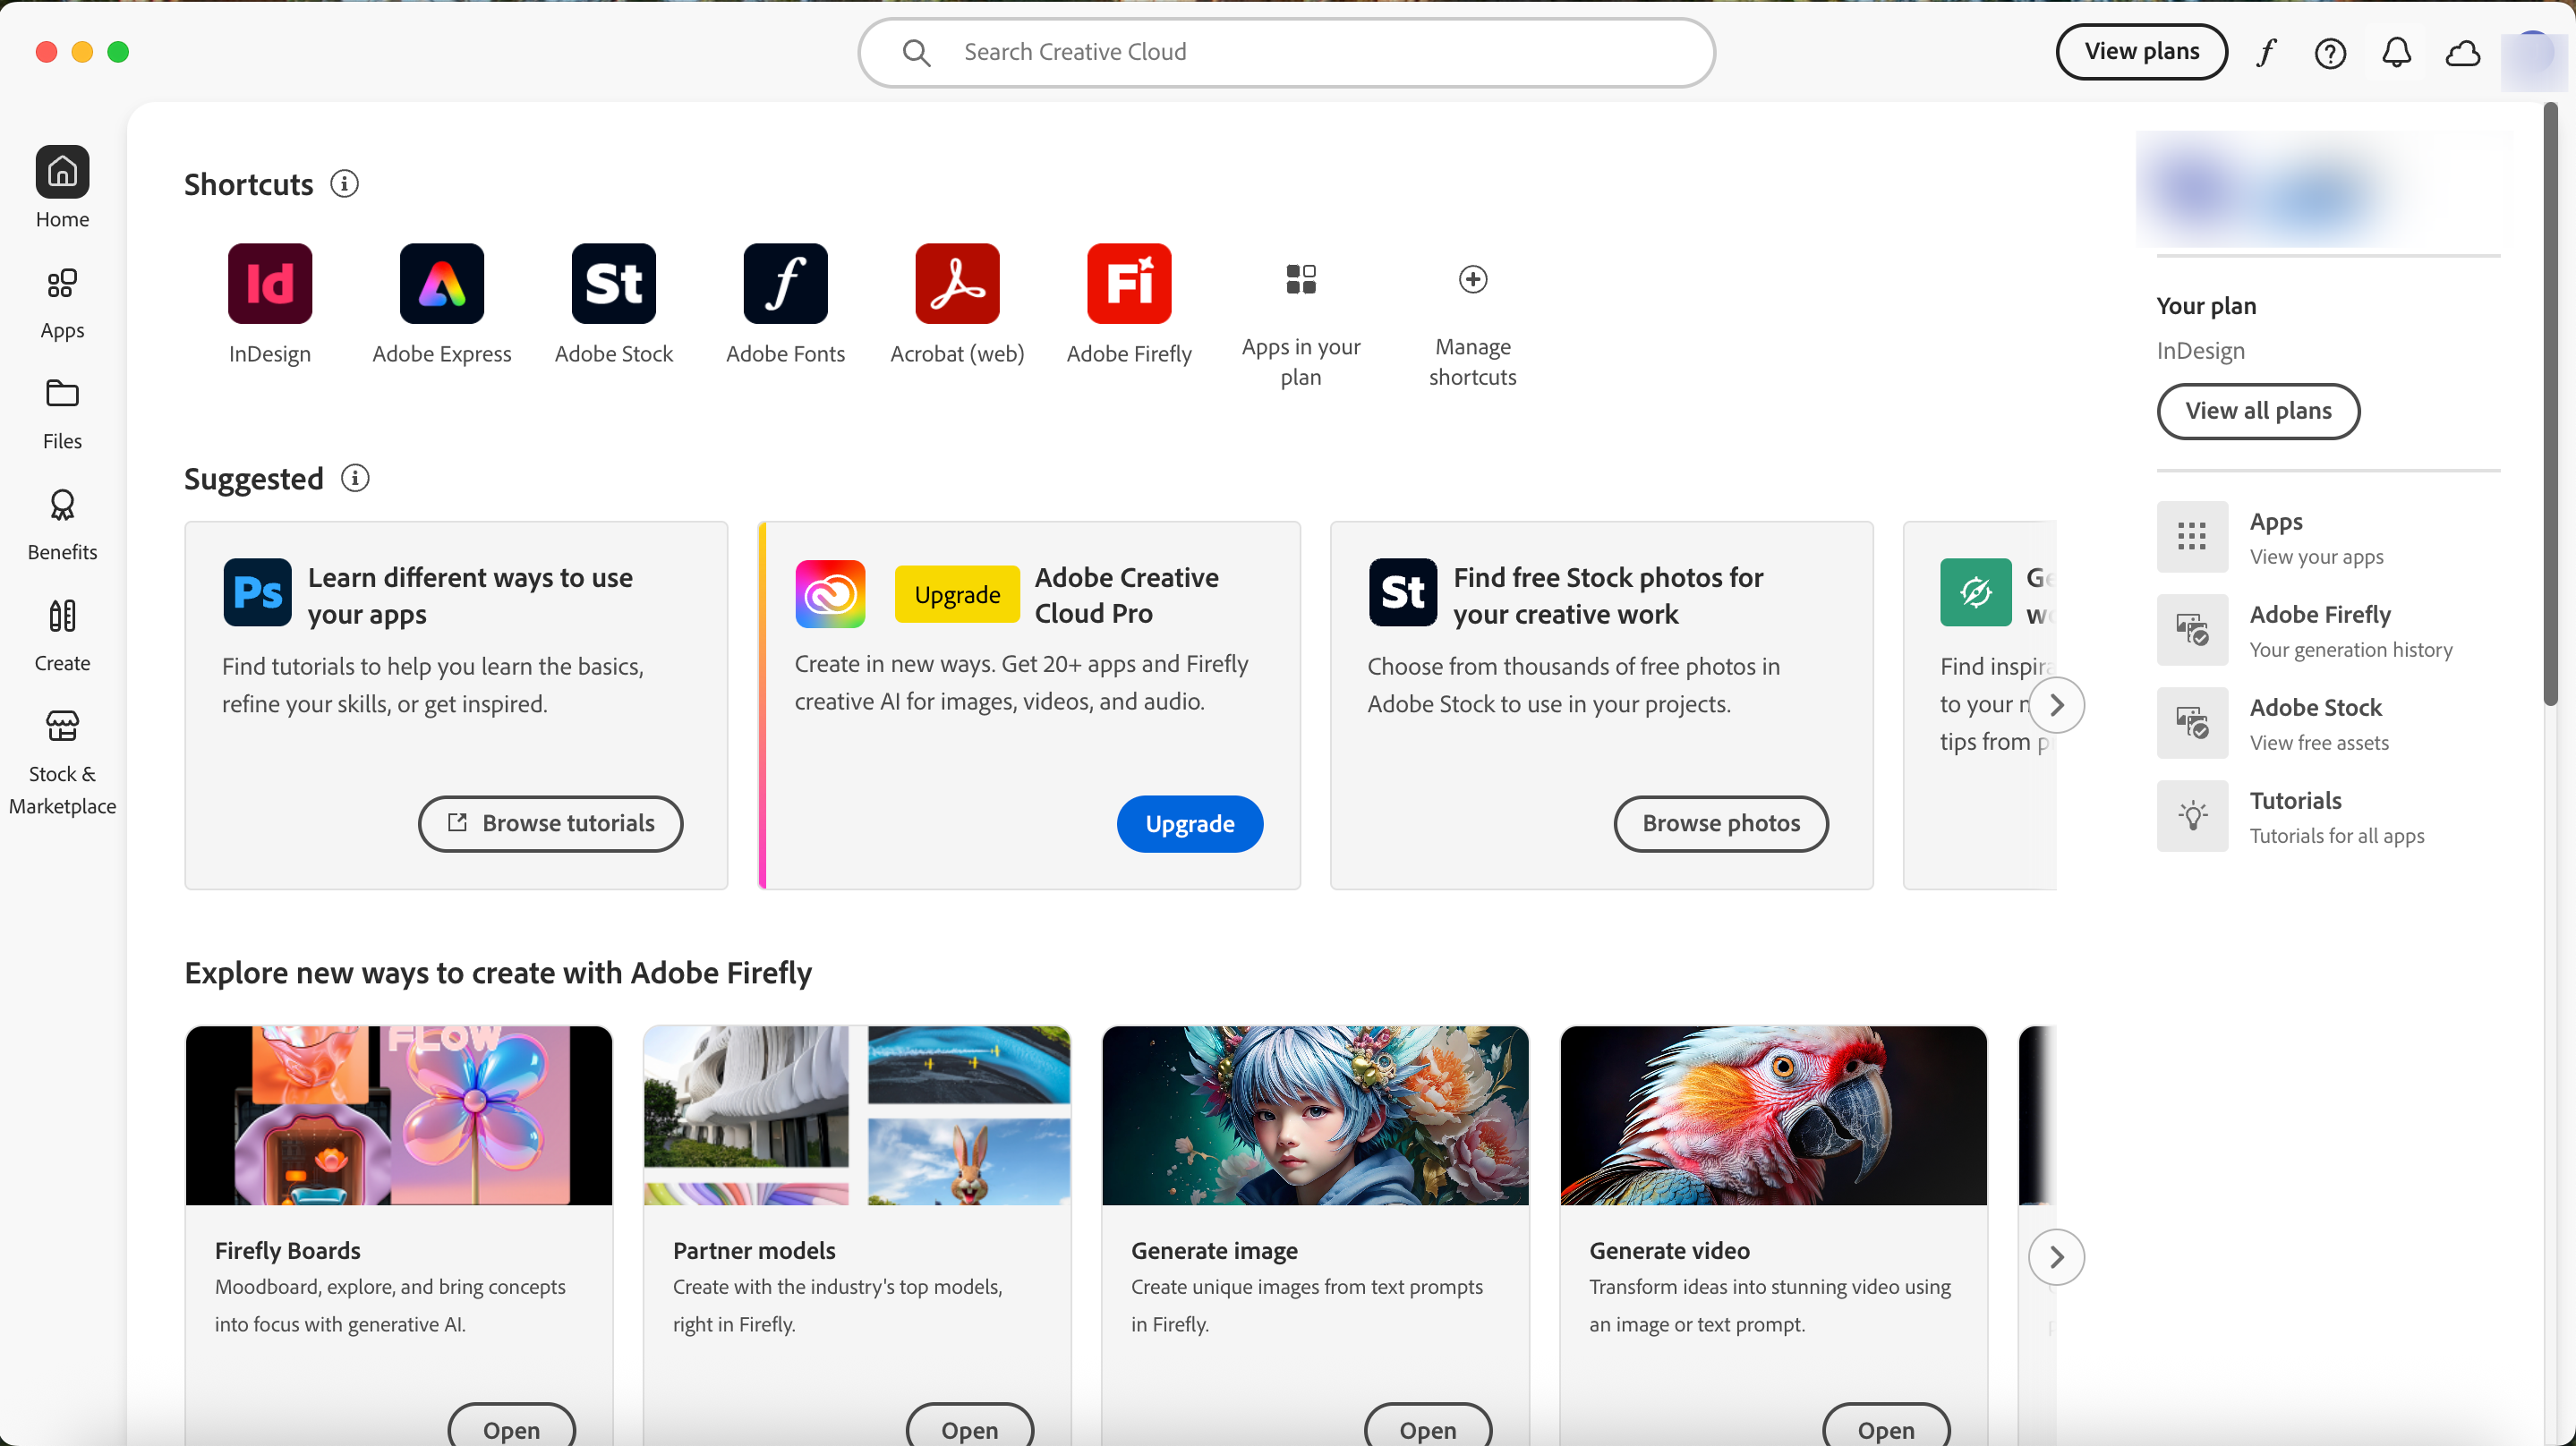Click the Manage shortcuts plus icon
Image resolution: width=2576 pixels, height=1446 pixels.
point(1472,279)
